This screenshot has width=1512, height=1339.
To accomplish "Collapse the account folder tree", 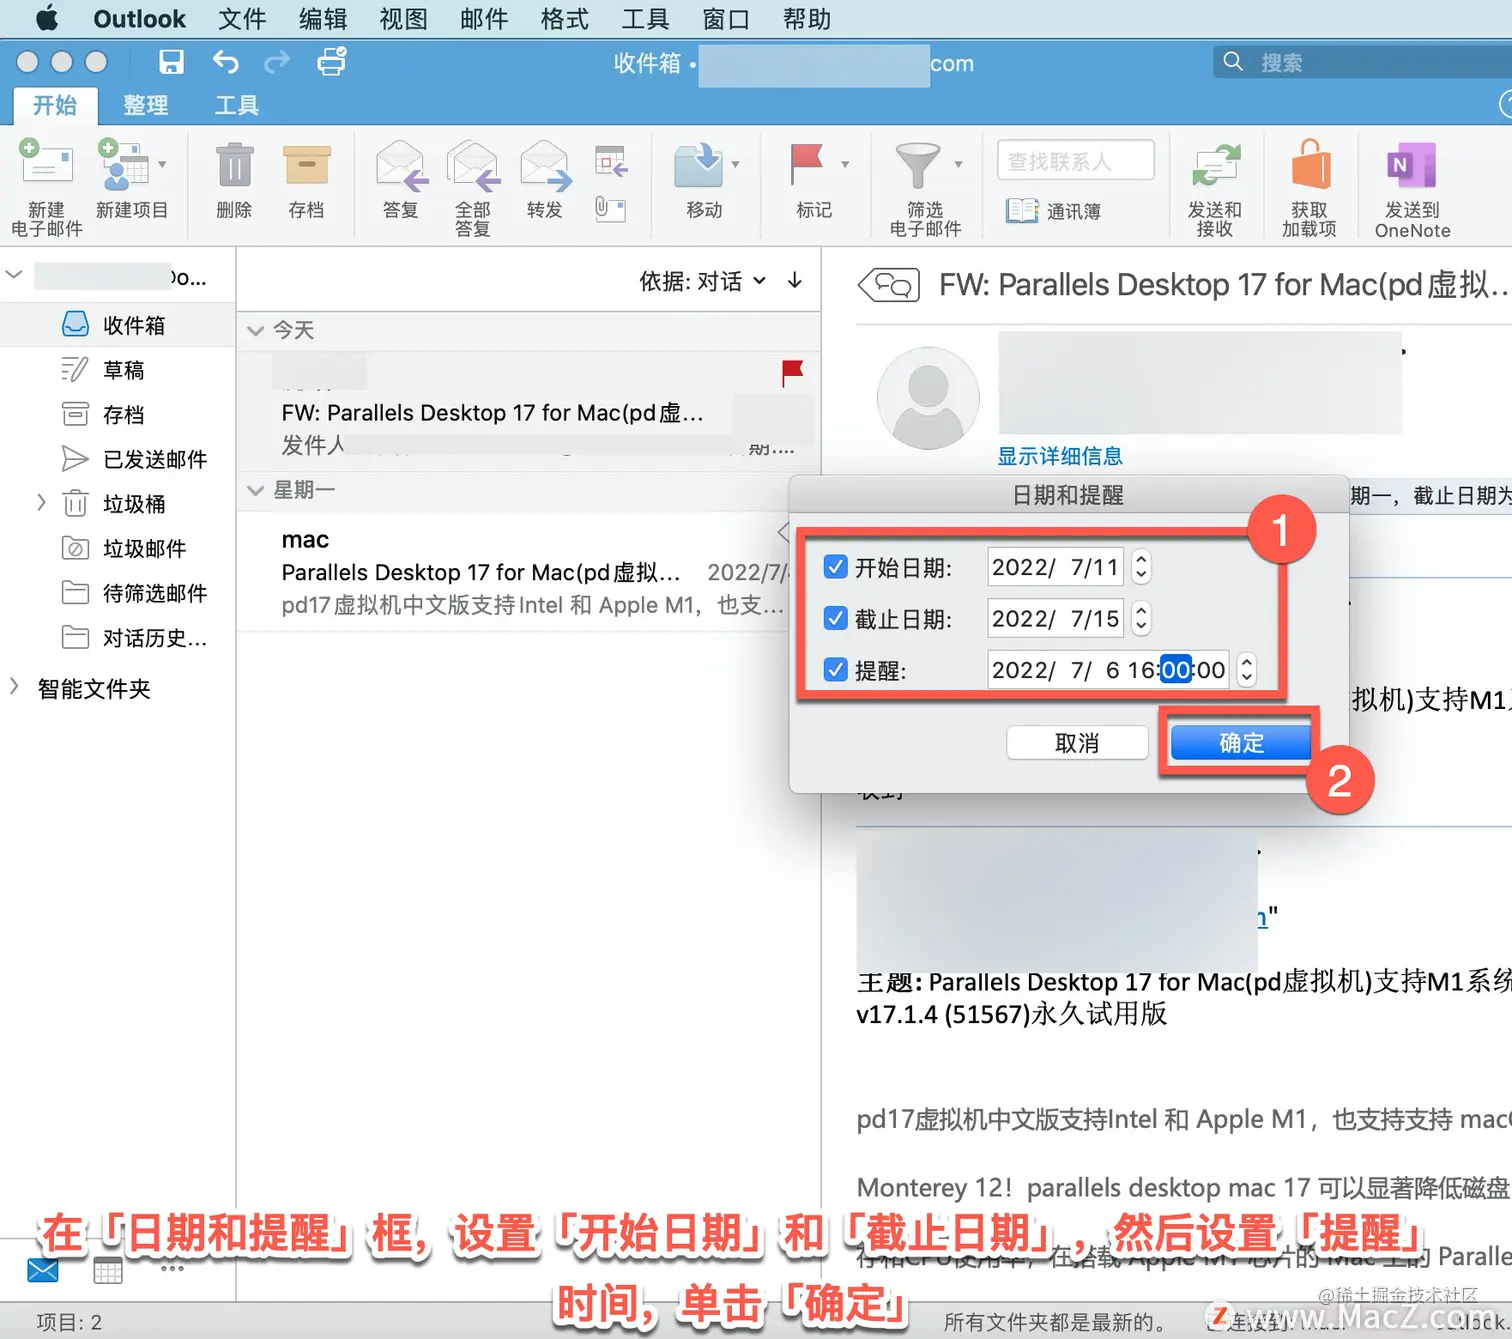I will 14,273.
